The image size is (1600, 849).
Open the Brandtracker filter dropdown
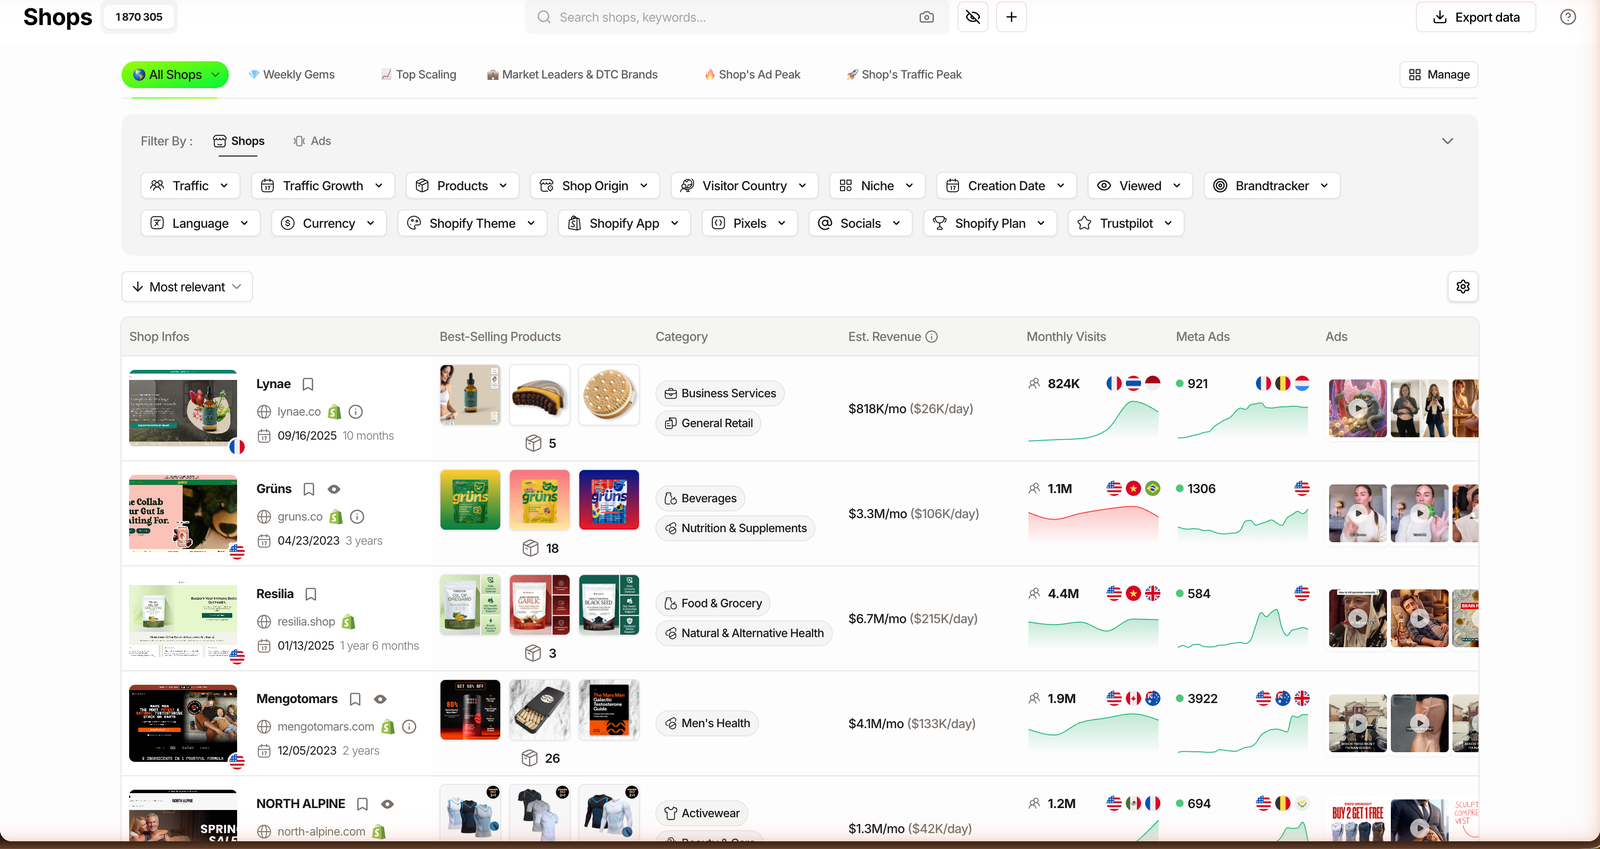click(1271, 186)
